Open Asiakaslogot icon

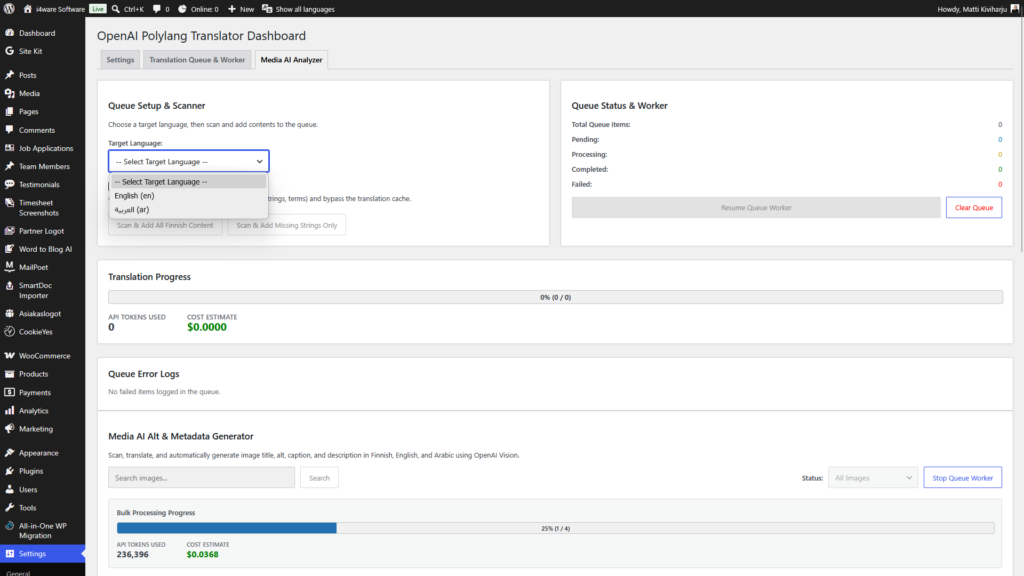[9, 313]
